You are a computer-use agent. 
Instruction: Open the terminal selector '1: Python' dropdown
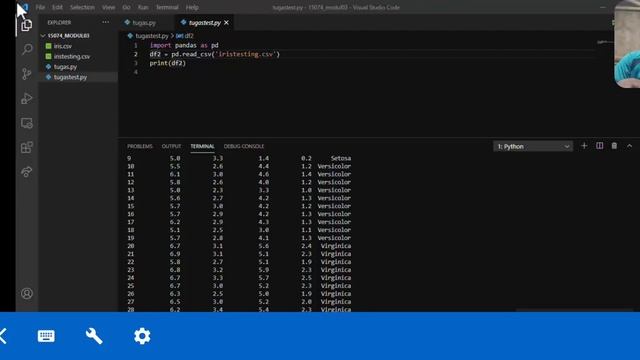tap(533, 146)
